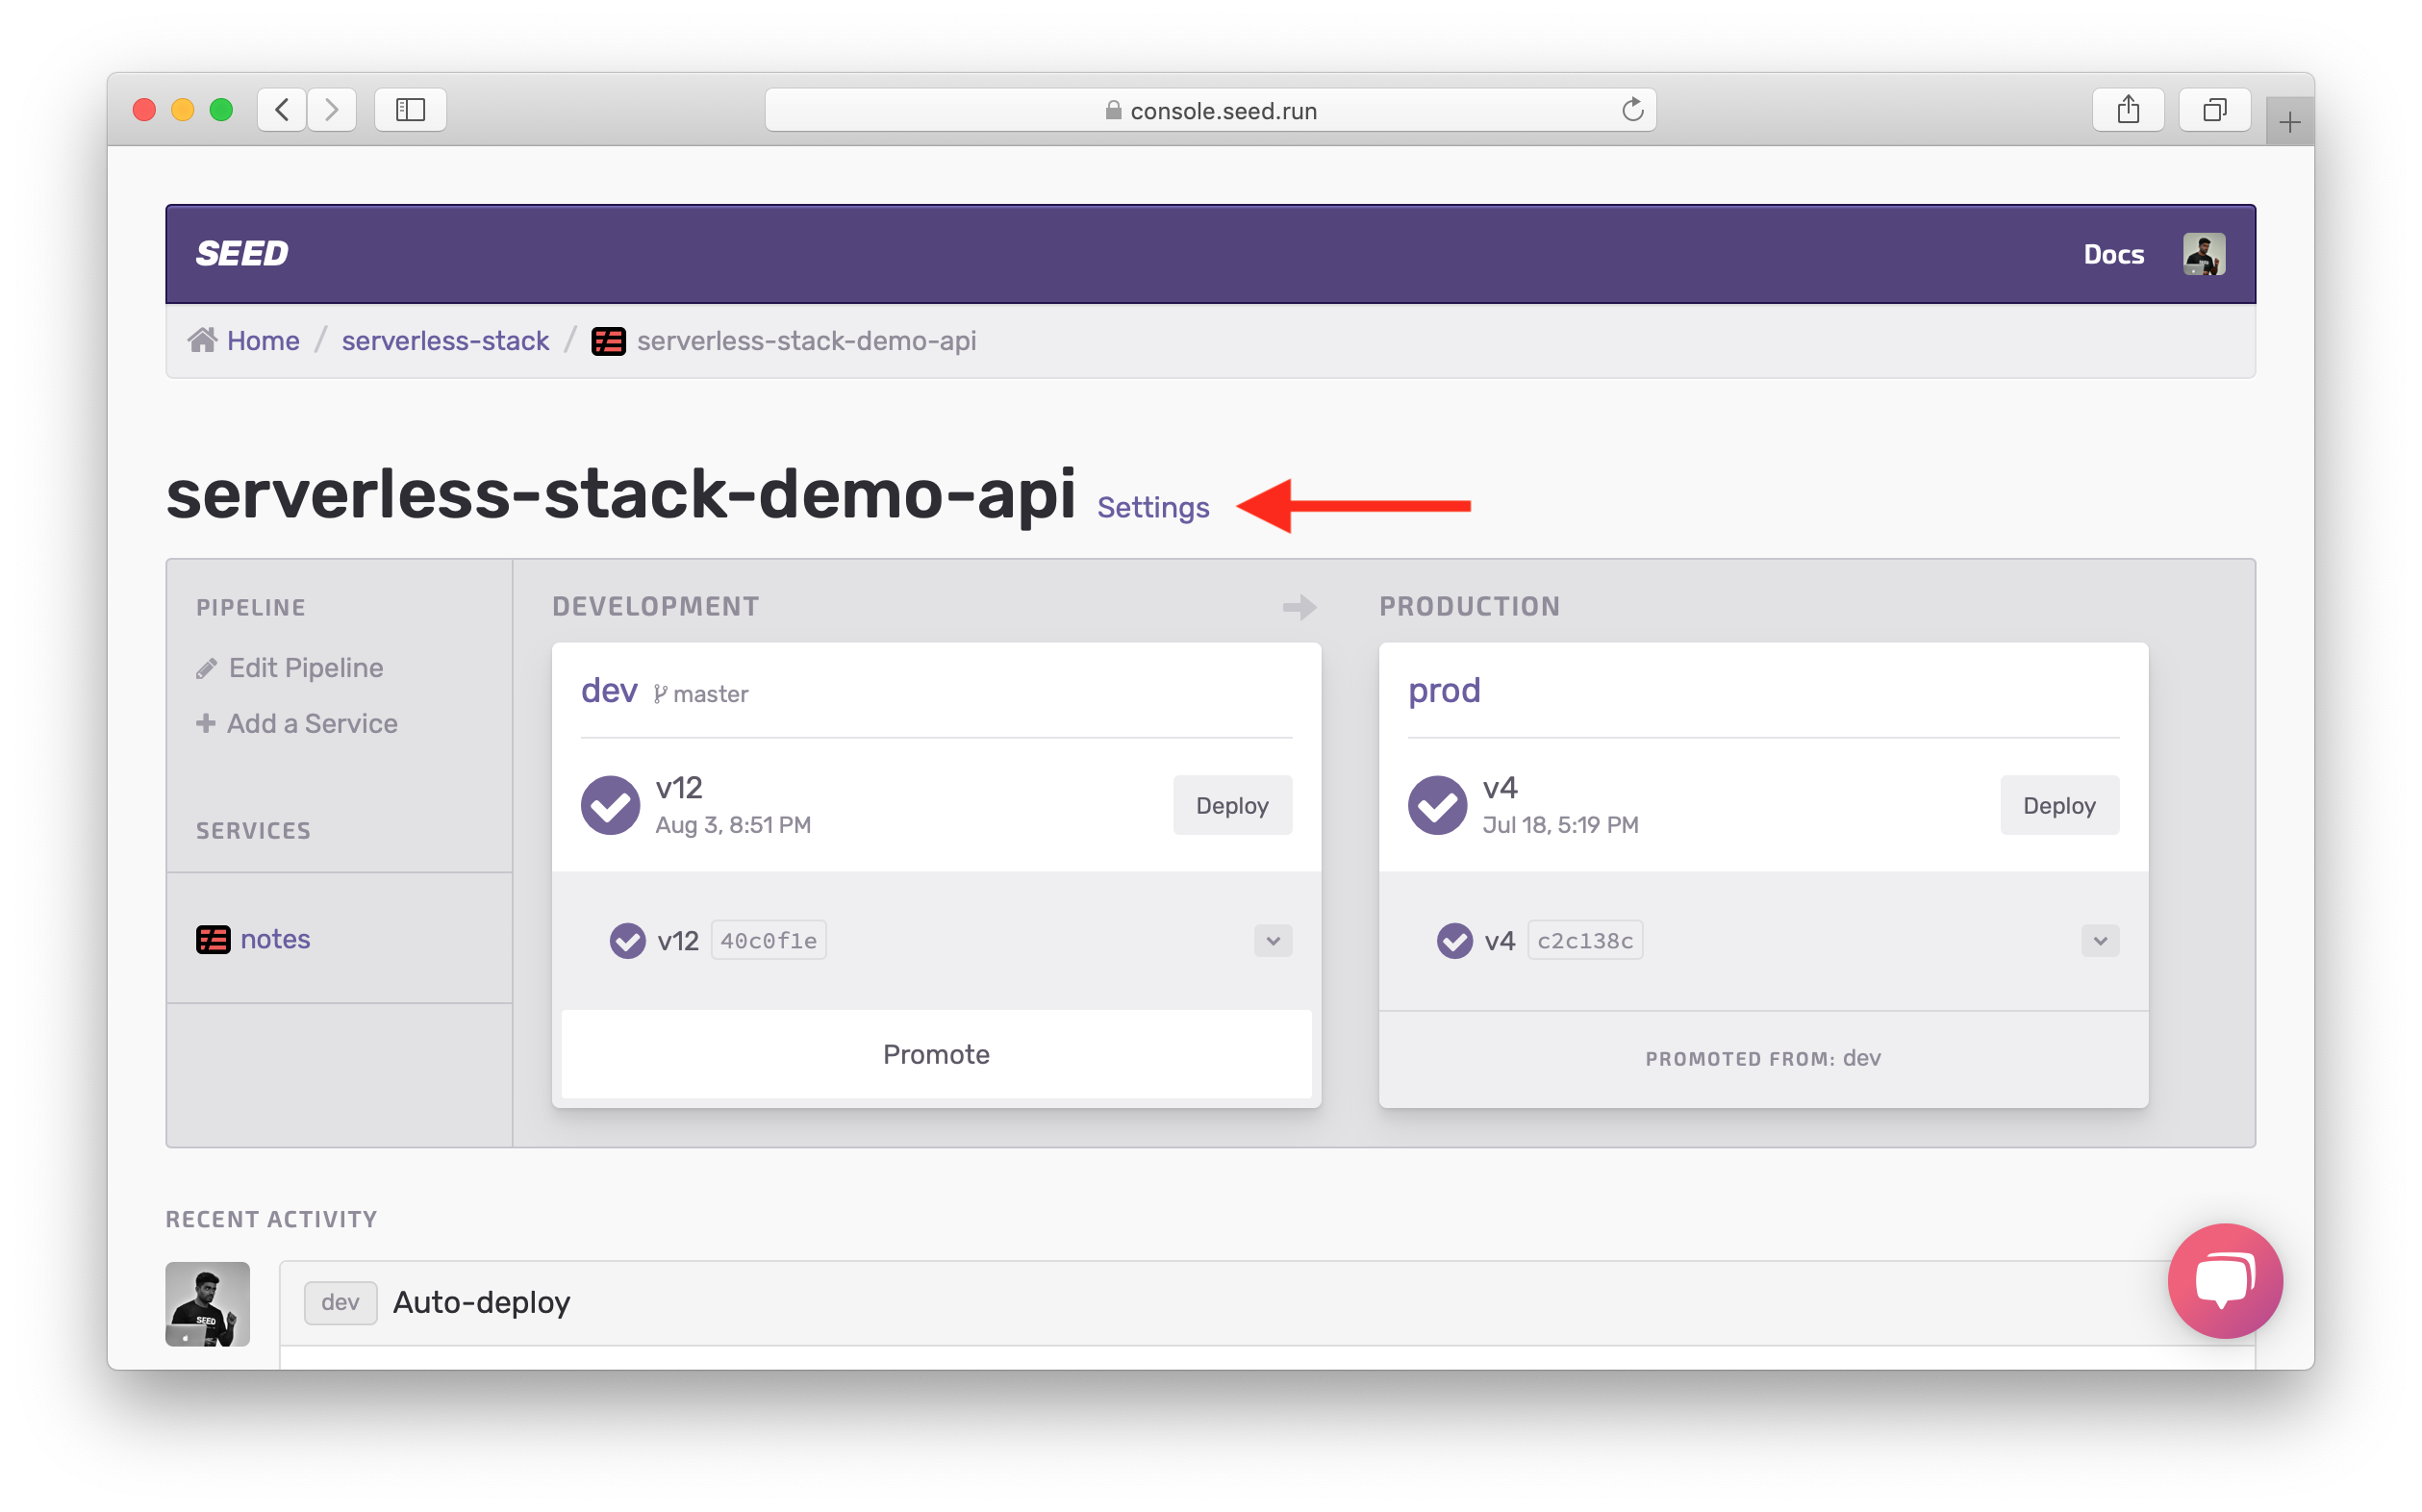Screen dimensions: 2422x1512
Task: Expand the dev v12 build dropdown
Action: (x=1272, y=941)
